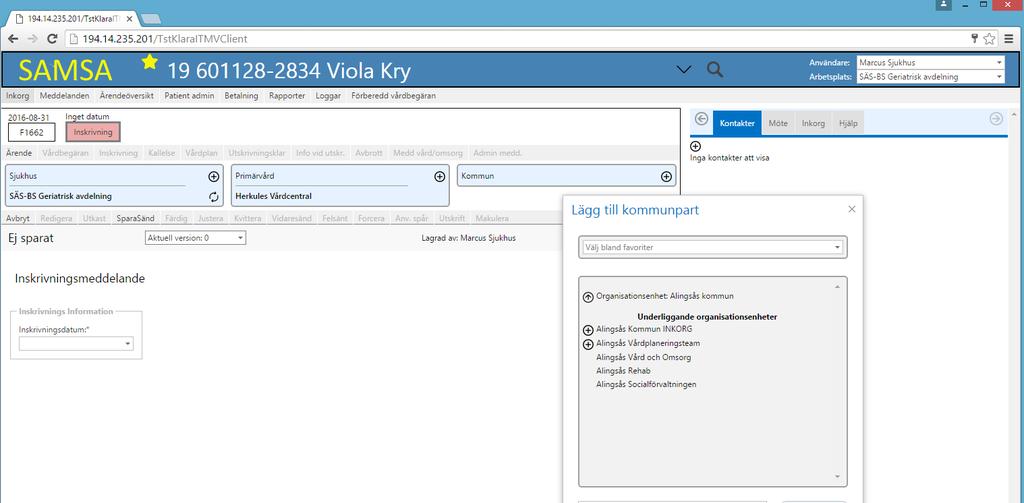
Task: Go up from Organisationsenhet Alingsås kommun
Action: click(x=588, y=297)
